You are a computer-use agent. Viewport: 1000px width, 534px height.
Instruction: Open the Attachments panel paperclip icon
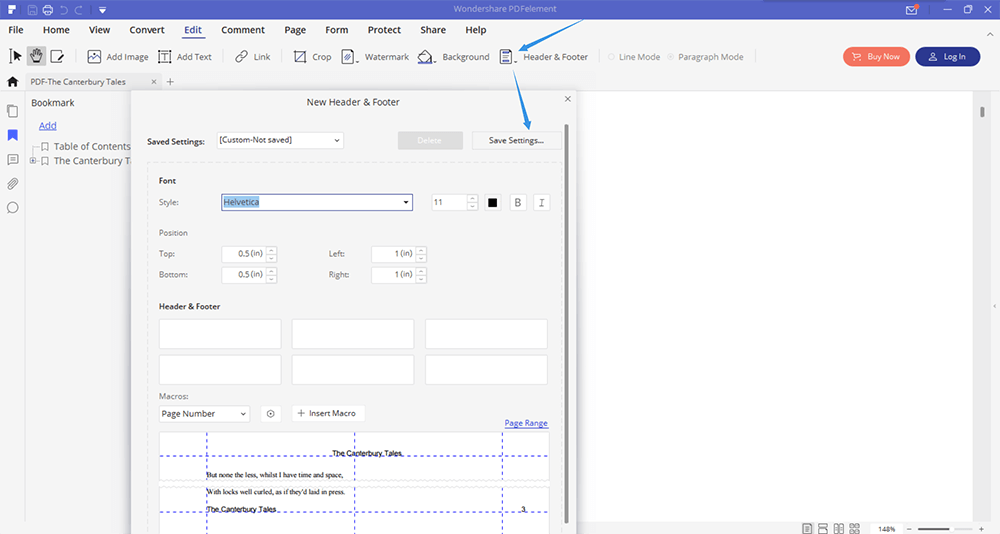click(x=13, y=184)
